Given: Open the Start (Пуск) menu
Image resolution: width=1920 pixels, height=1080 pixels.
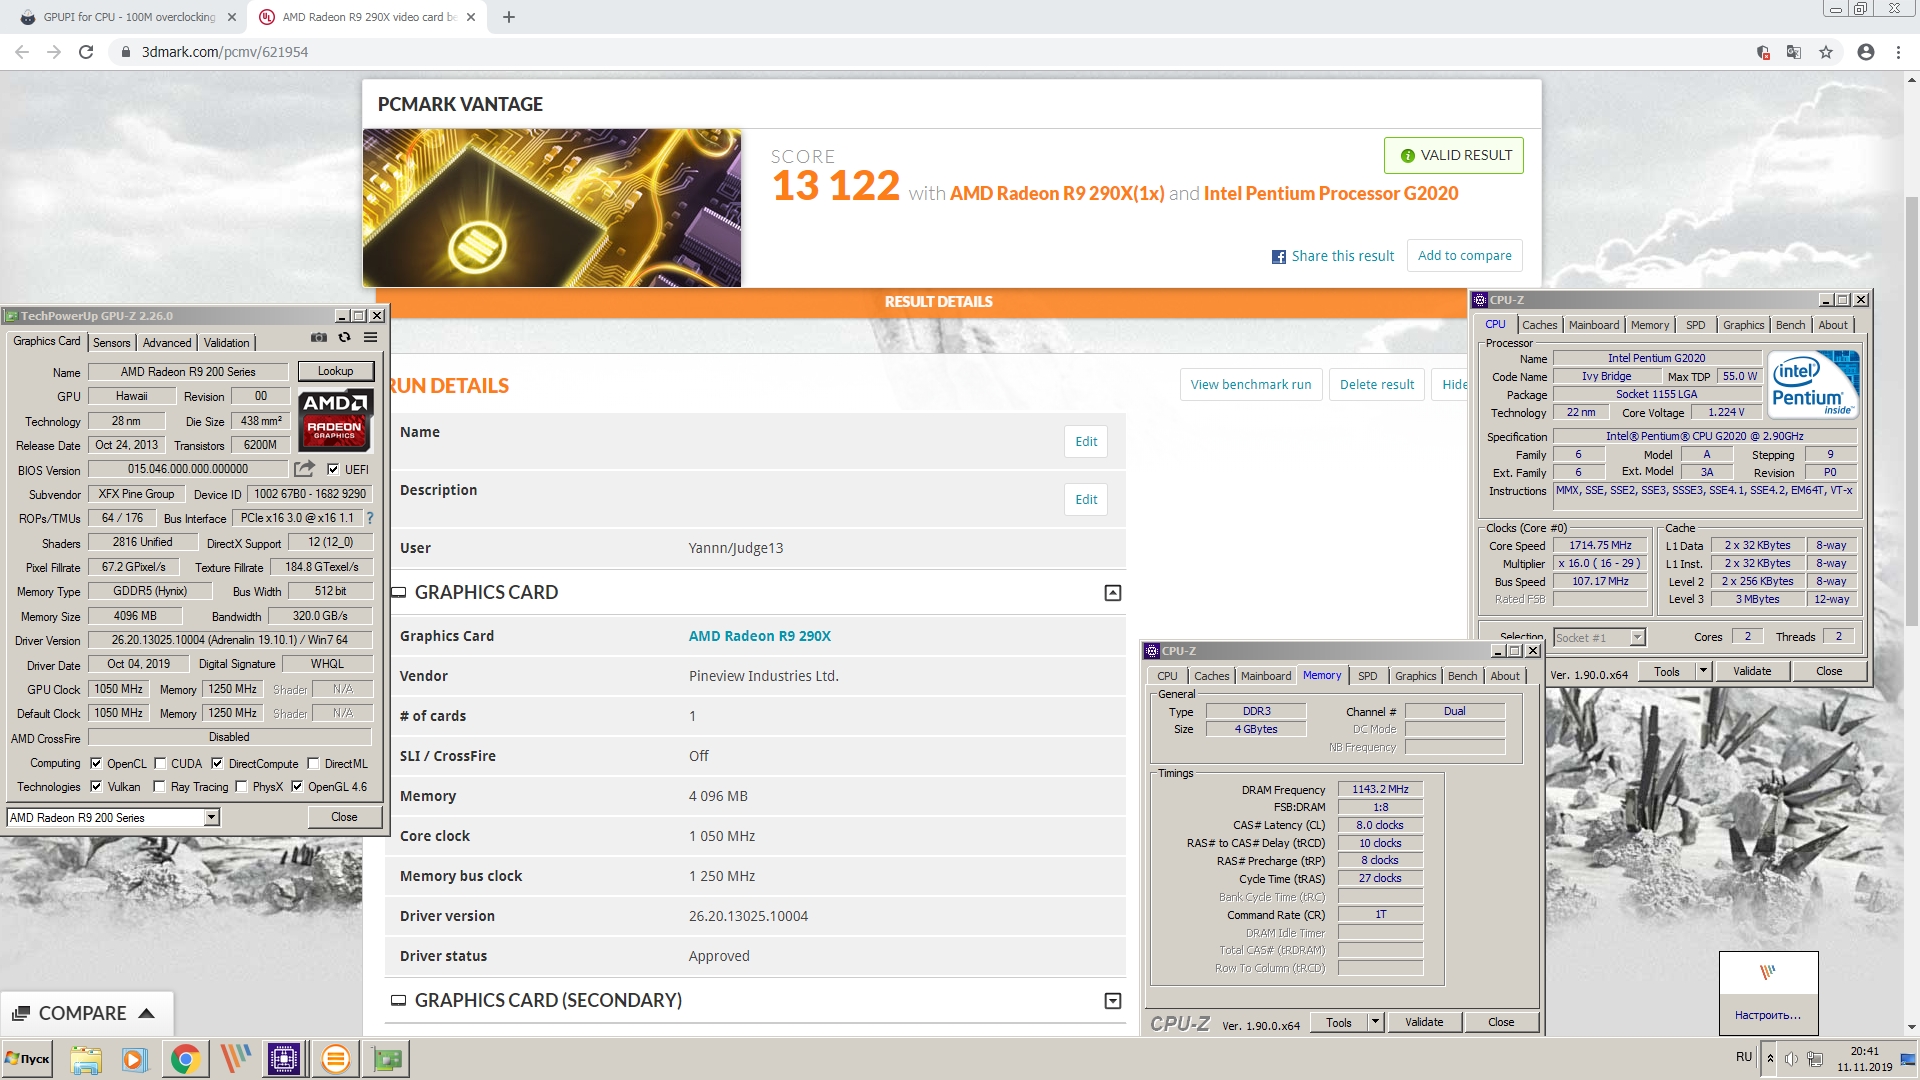Looking at the screenshot, I should coord(28,1059).
